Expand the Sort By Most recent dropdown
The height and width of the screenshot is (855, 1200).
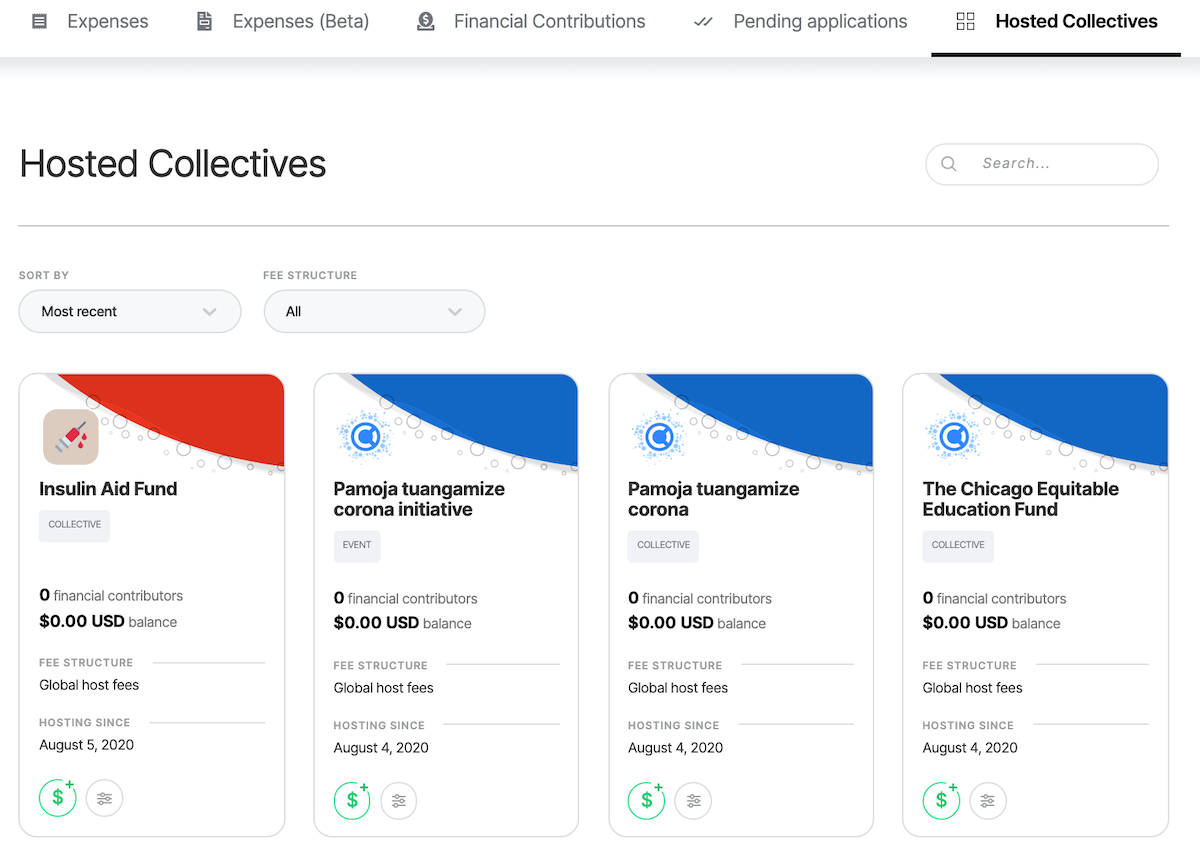130,311
